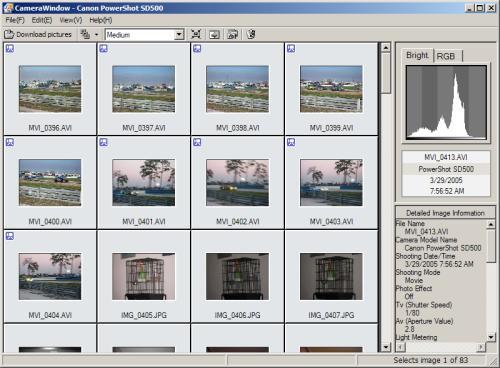
Task: Click the Download pictures button
Action: point(38,34)
